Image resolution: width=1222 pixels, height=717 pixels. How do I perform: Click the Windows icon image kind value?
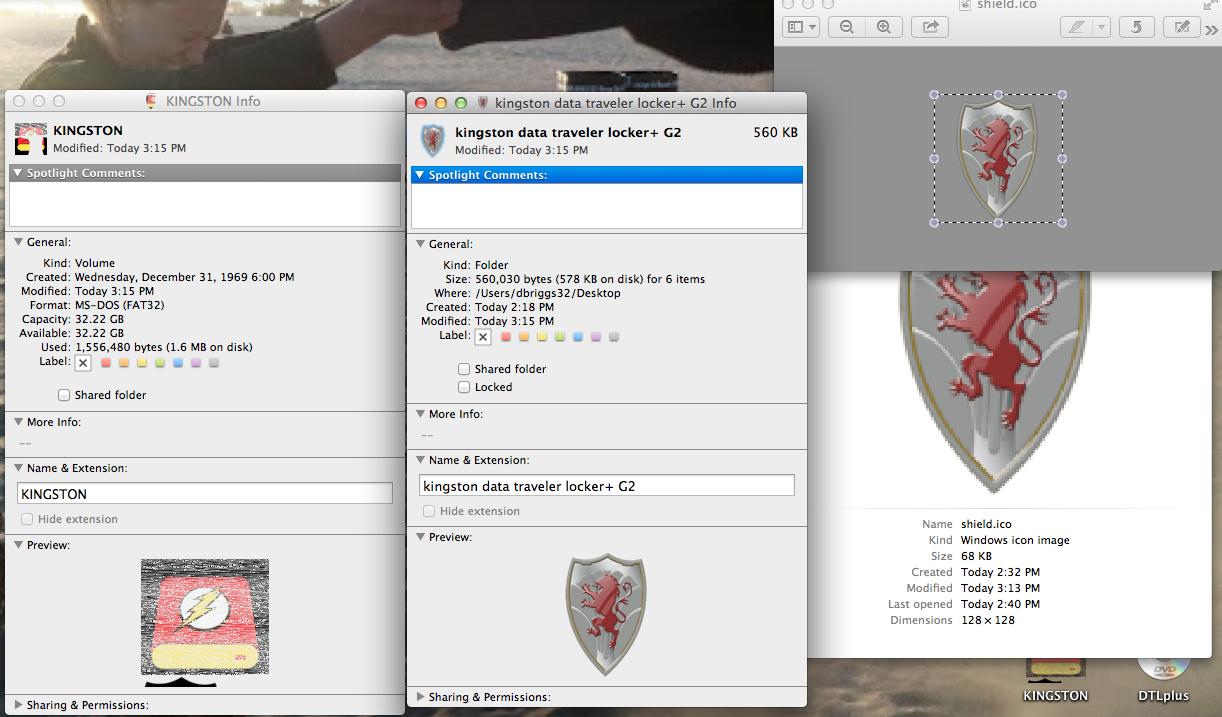point(1015,540)
